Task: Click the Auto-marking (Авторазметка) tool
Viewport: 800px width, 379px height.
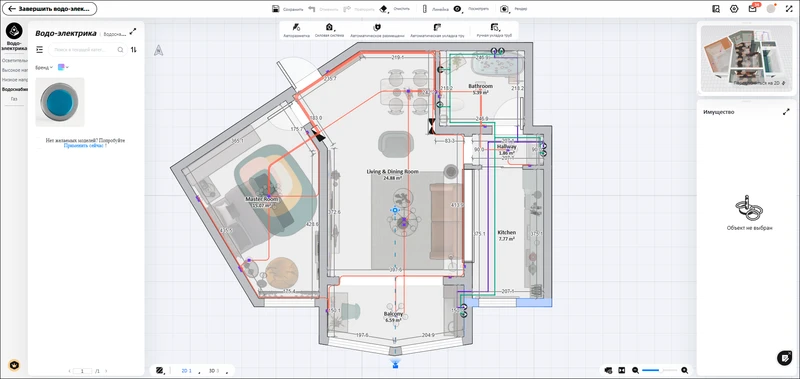Action: coord(296,28)
